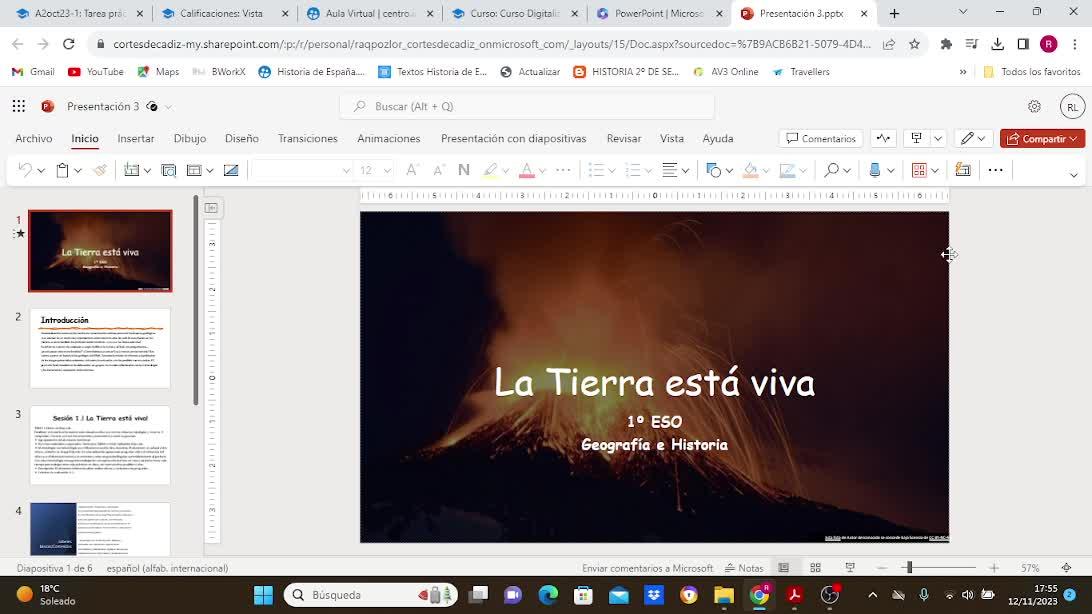The height and width of the screenshot is (614, 1092).
Task: Open the Windows Start button
Action: [x=263, y=595]
